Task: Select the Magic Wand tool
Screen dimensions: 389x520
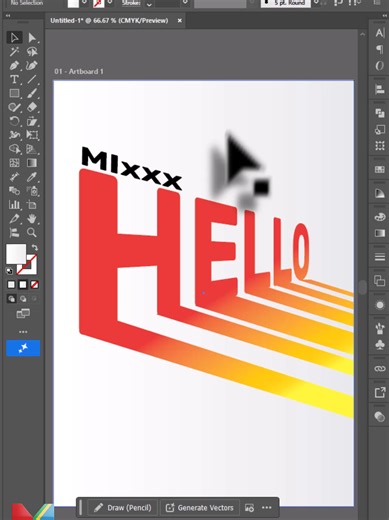Action: [x=14, y=52]
